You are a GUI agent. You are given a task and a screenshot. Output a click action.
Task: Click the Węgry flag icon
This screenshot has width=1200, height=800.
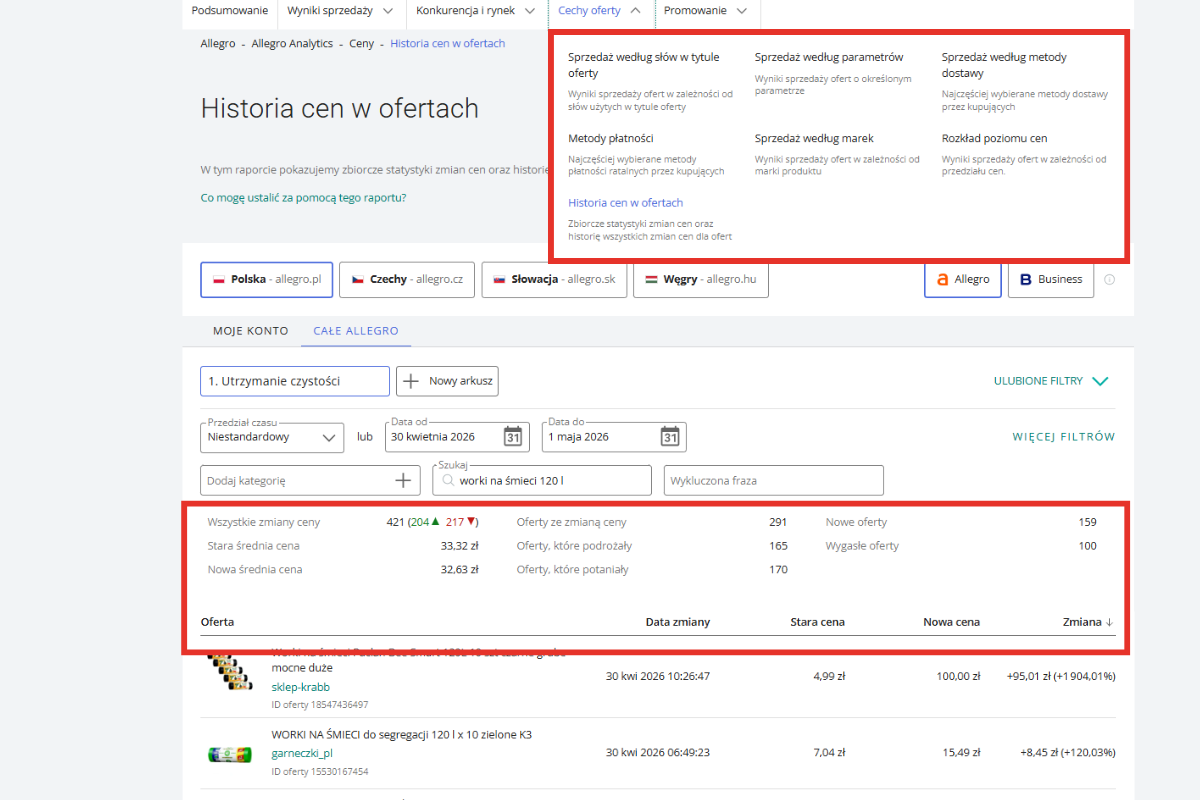click(x=651, y=280)
